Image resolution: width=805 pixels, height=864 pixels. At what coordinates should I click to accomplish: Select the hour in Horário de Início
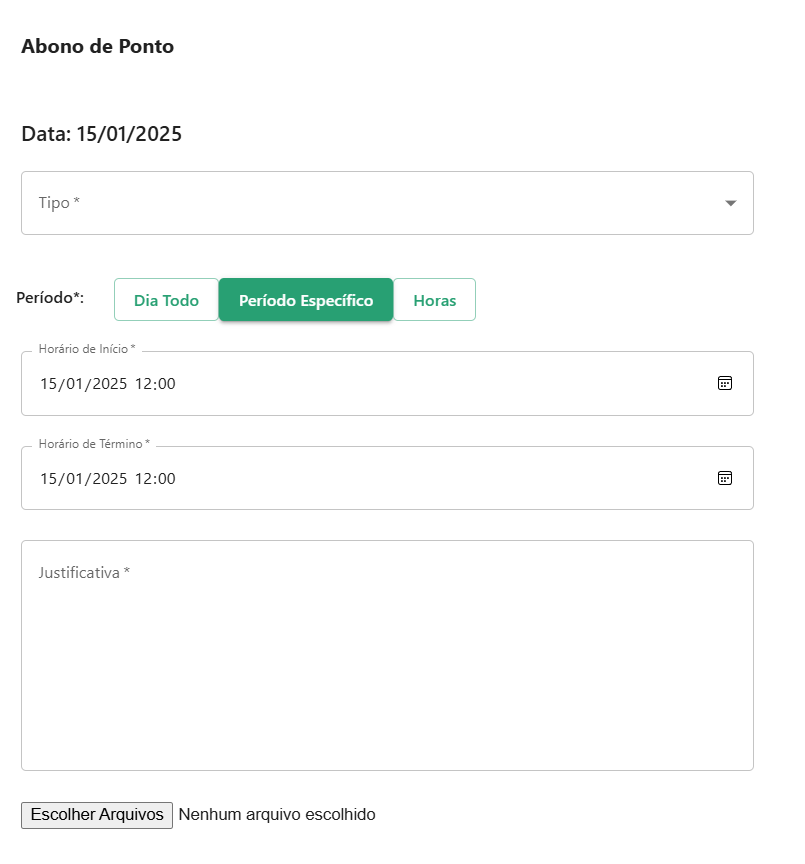[x=143, y=384]
